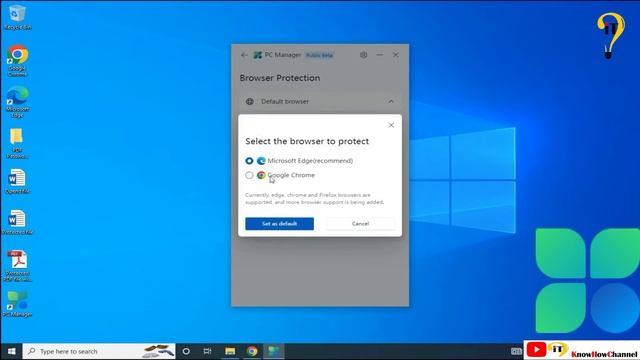Cancel the browser selection dialog

360,224
